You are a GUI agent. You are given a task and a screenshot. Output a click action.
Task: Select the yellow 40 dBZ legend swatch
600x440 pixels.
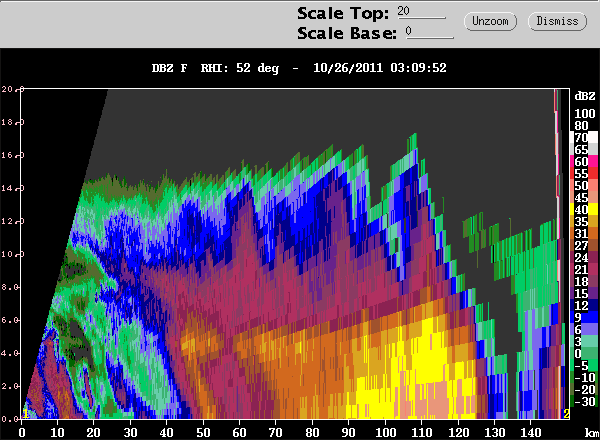(x=584, y=209)
